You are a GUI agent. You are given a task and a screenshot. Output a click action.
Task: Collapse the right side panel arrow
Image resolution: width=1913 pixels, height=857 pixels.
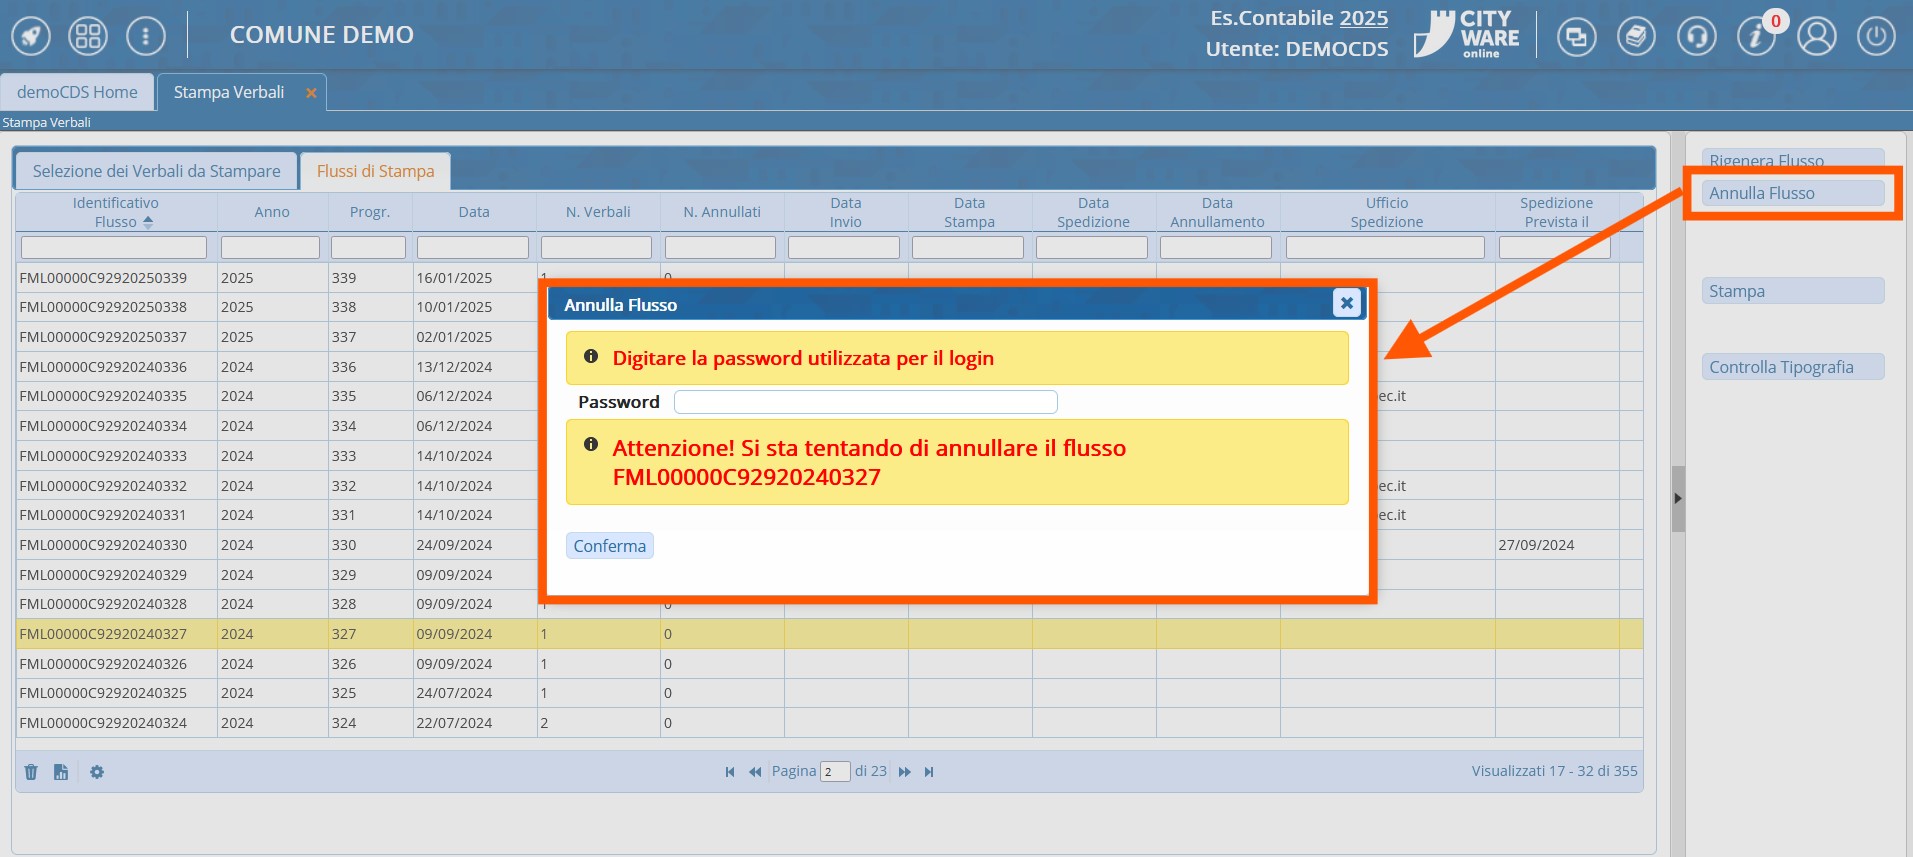tap(1678, 498)
